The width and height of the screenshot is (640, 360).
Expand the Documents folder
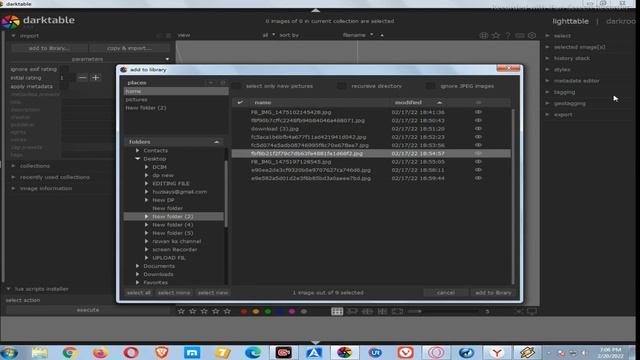[138, 266]
